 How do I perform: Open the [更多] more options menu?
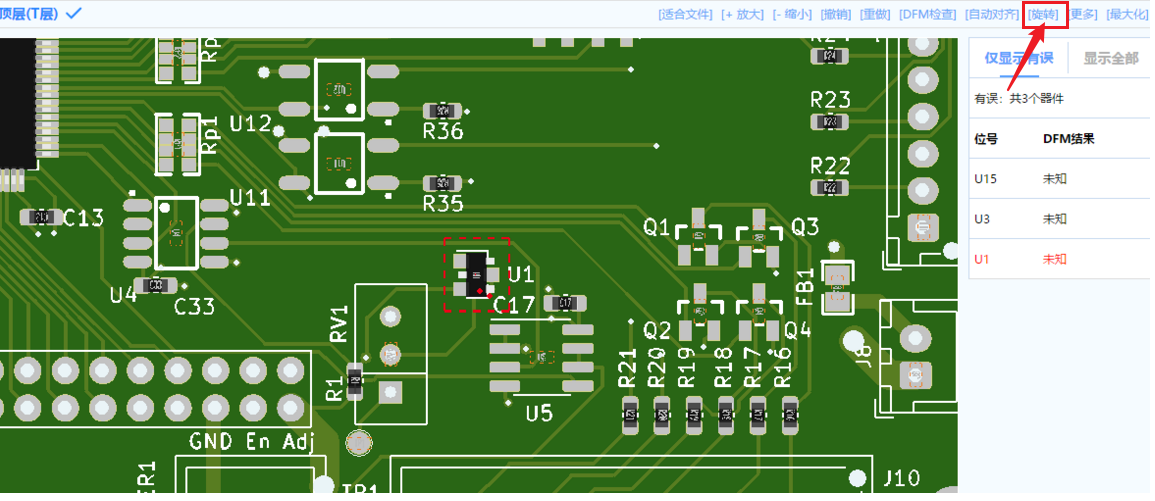pos(1084,15)
